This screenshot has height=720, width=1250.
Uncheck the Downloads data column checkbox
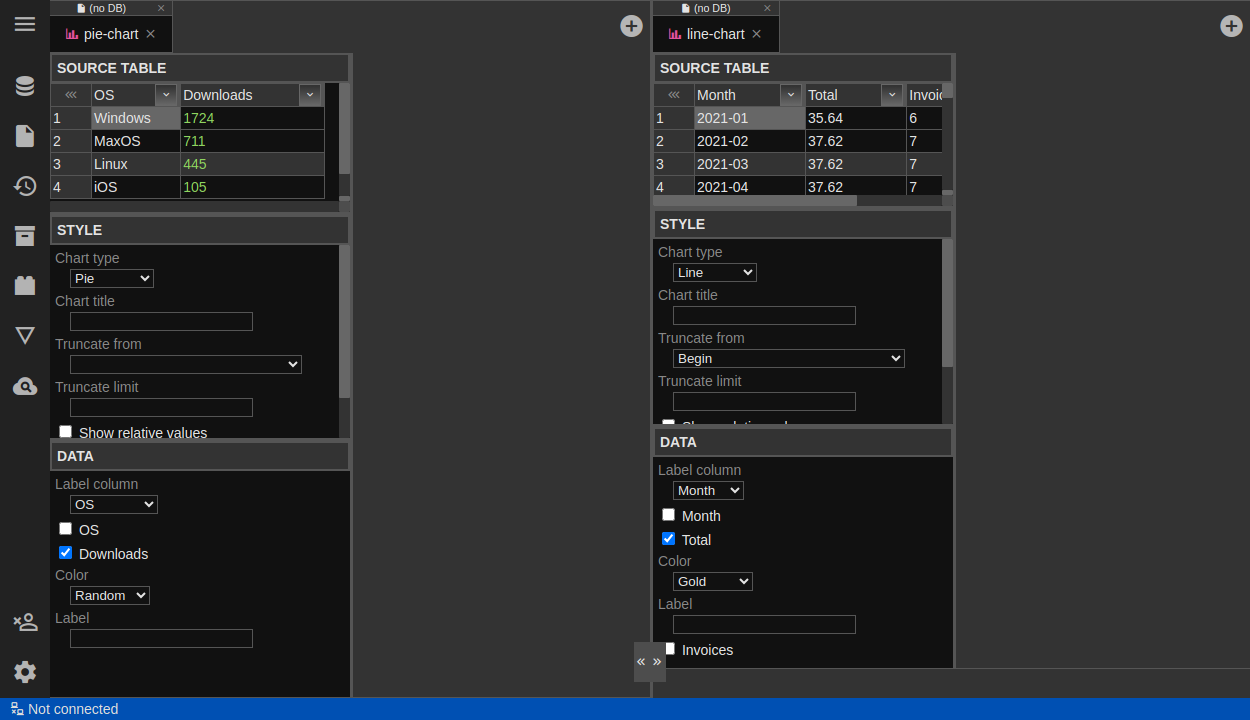click(66, 553)
